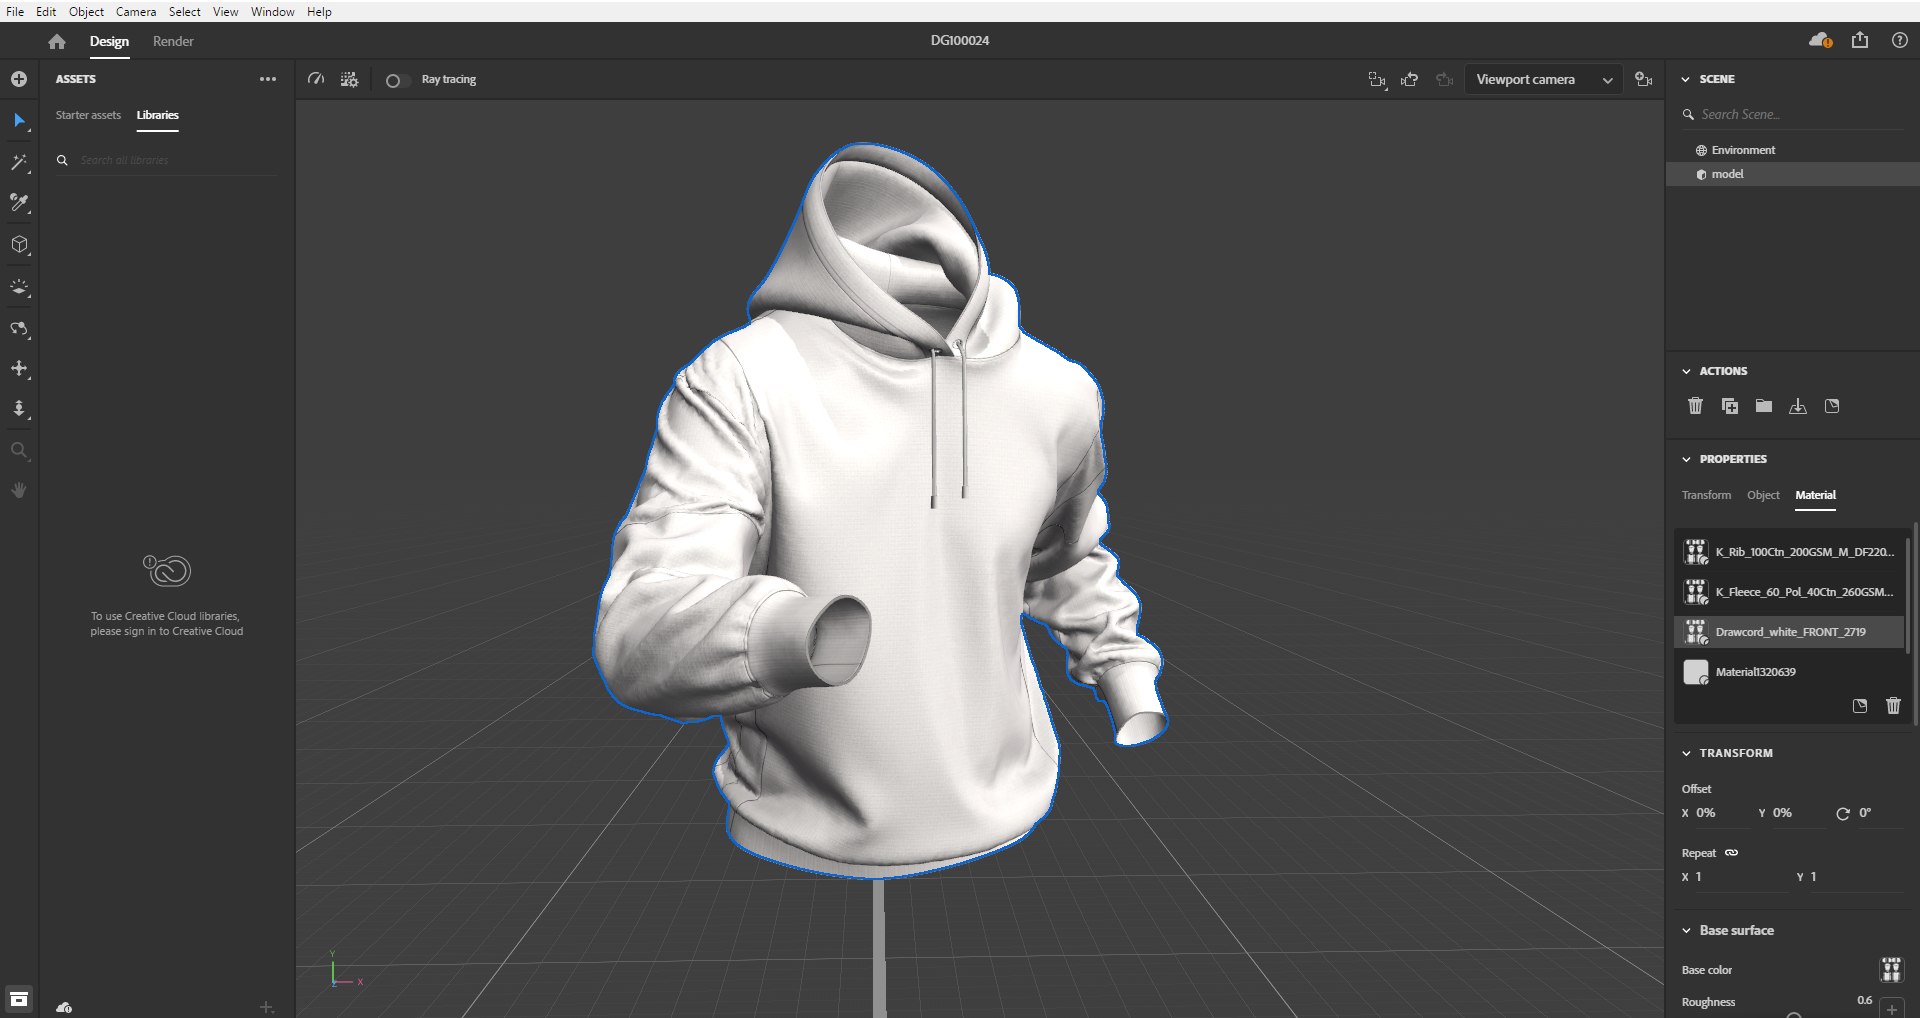
Task: Add a new camera bookmark icon
Action: point(1643,79)
